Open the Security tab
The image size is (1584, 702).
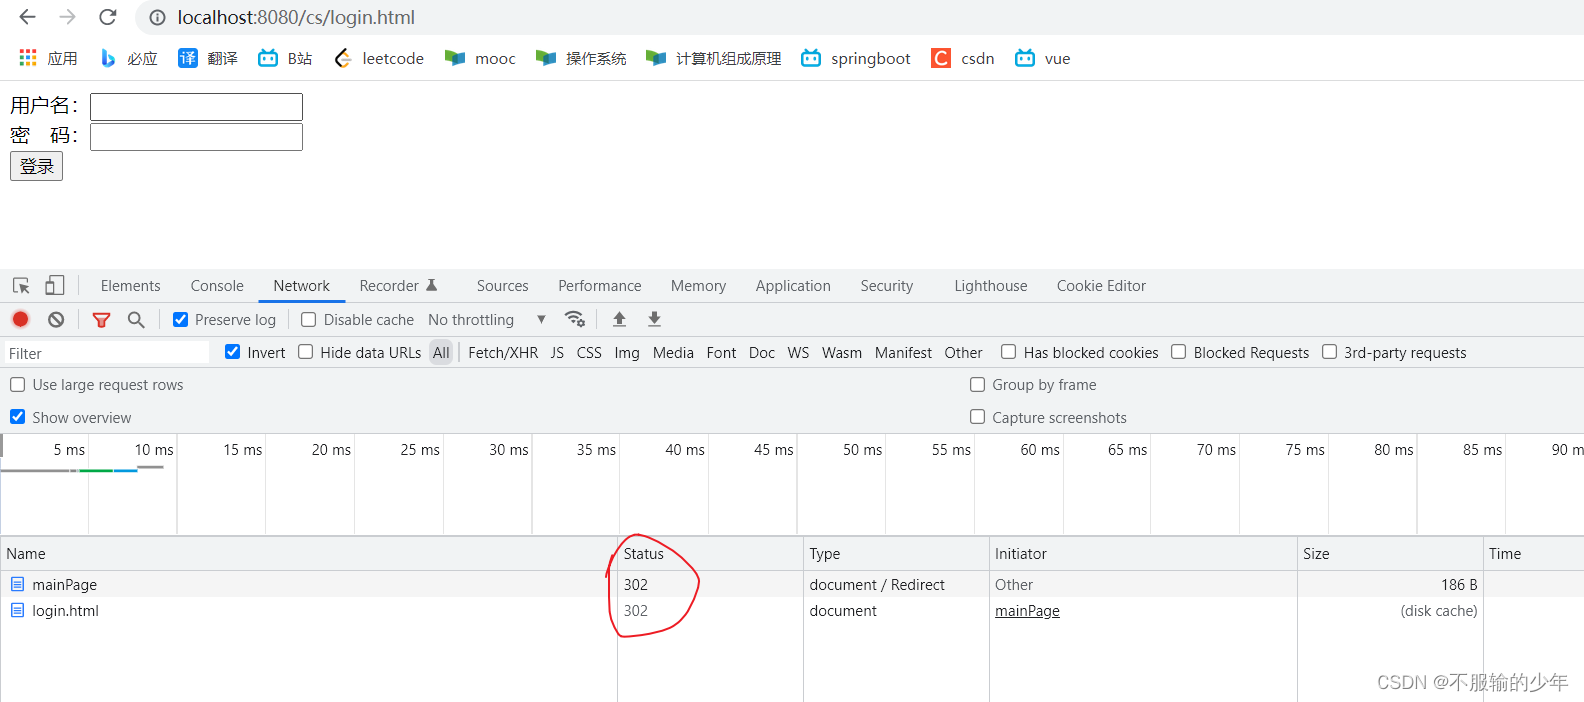click(x=887, y=286)
